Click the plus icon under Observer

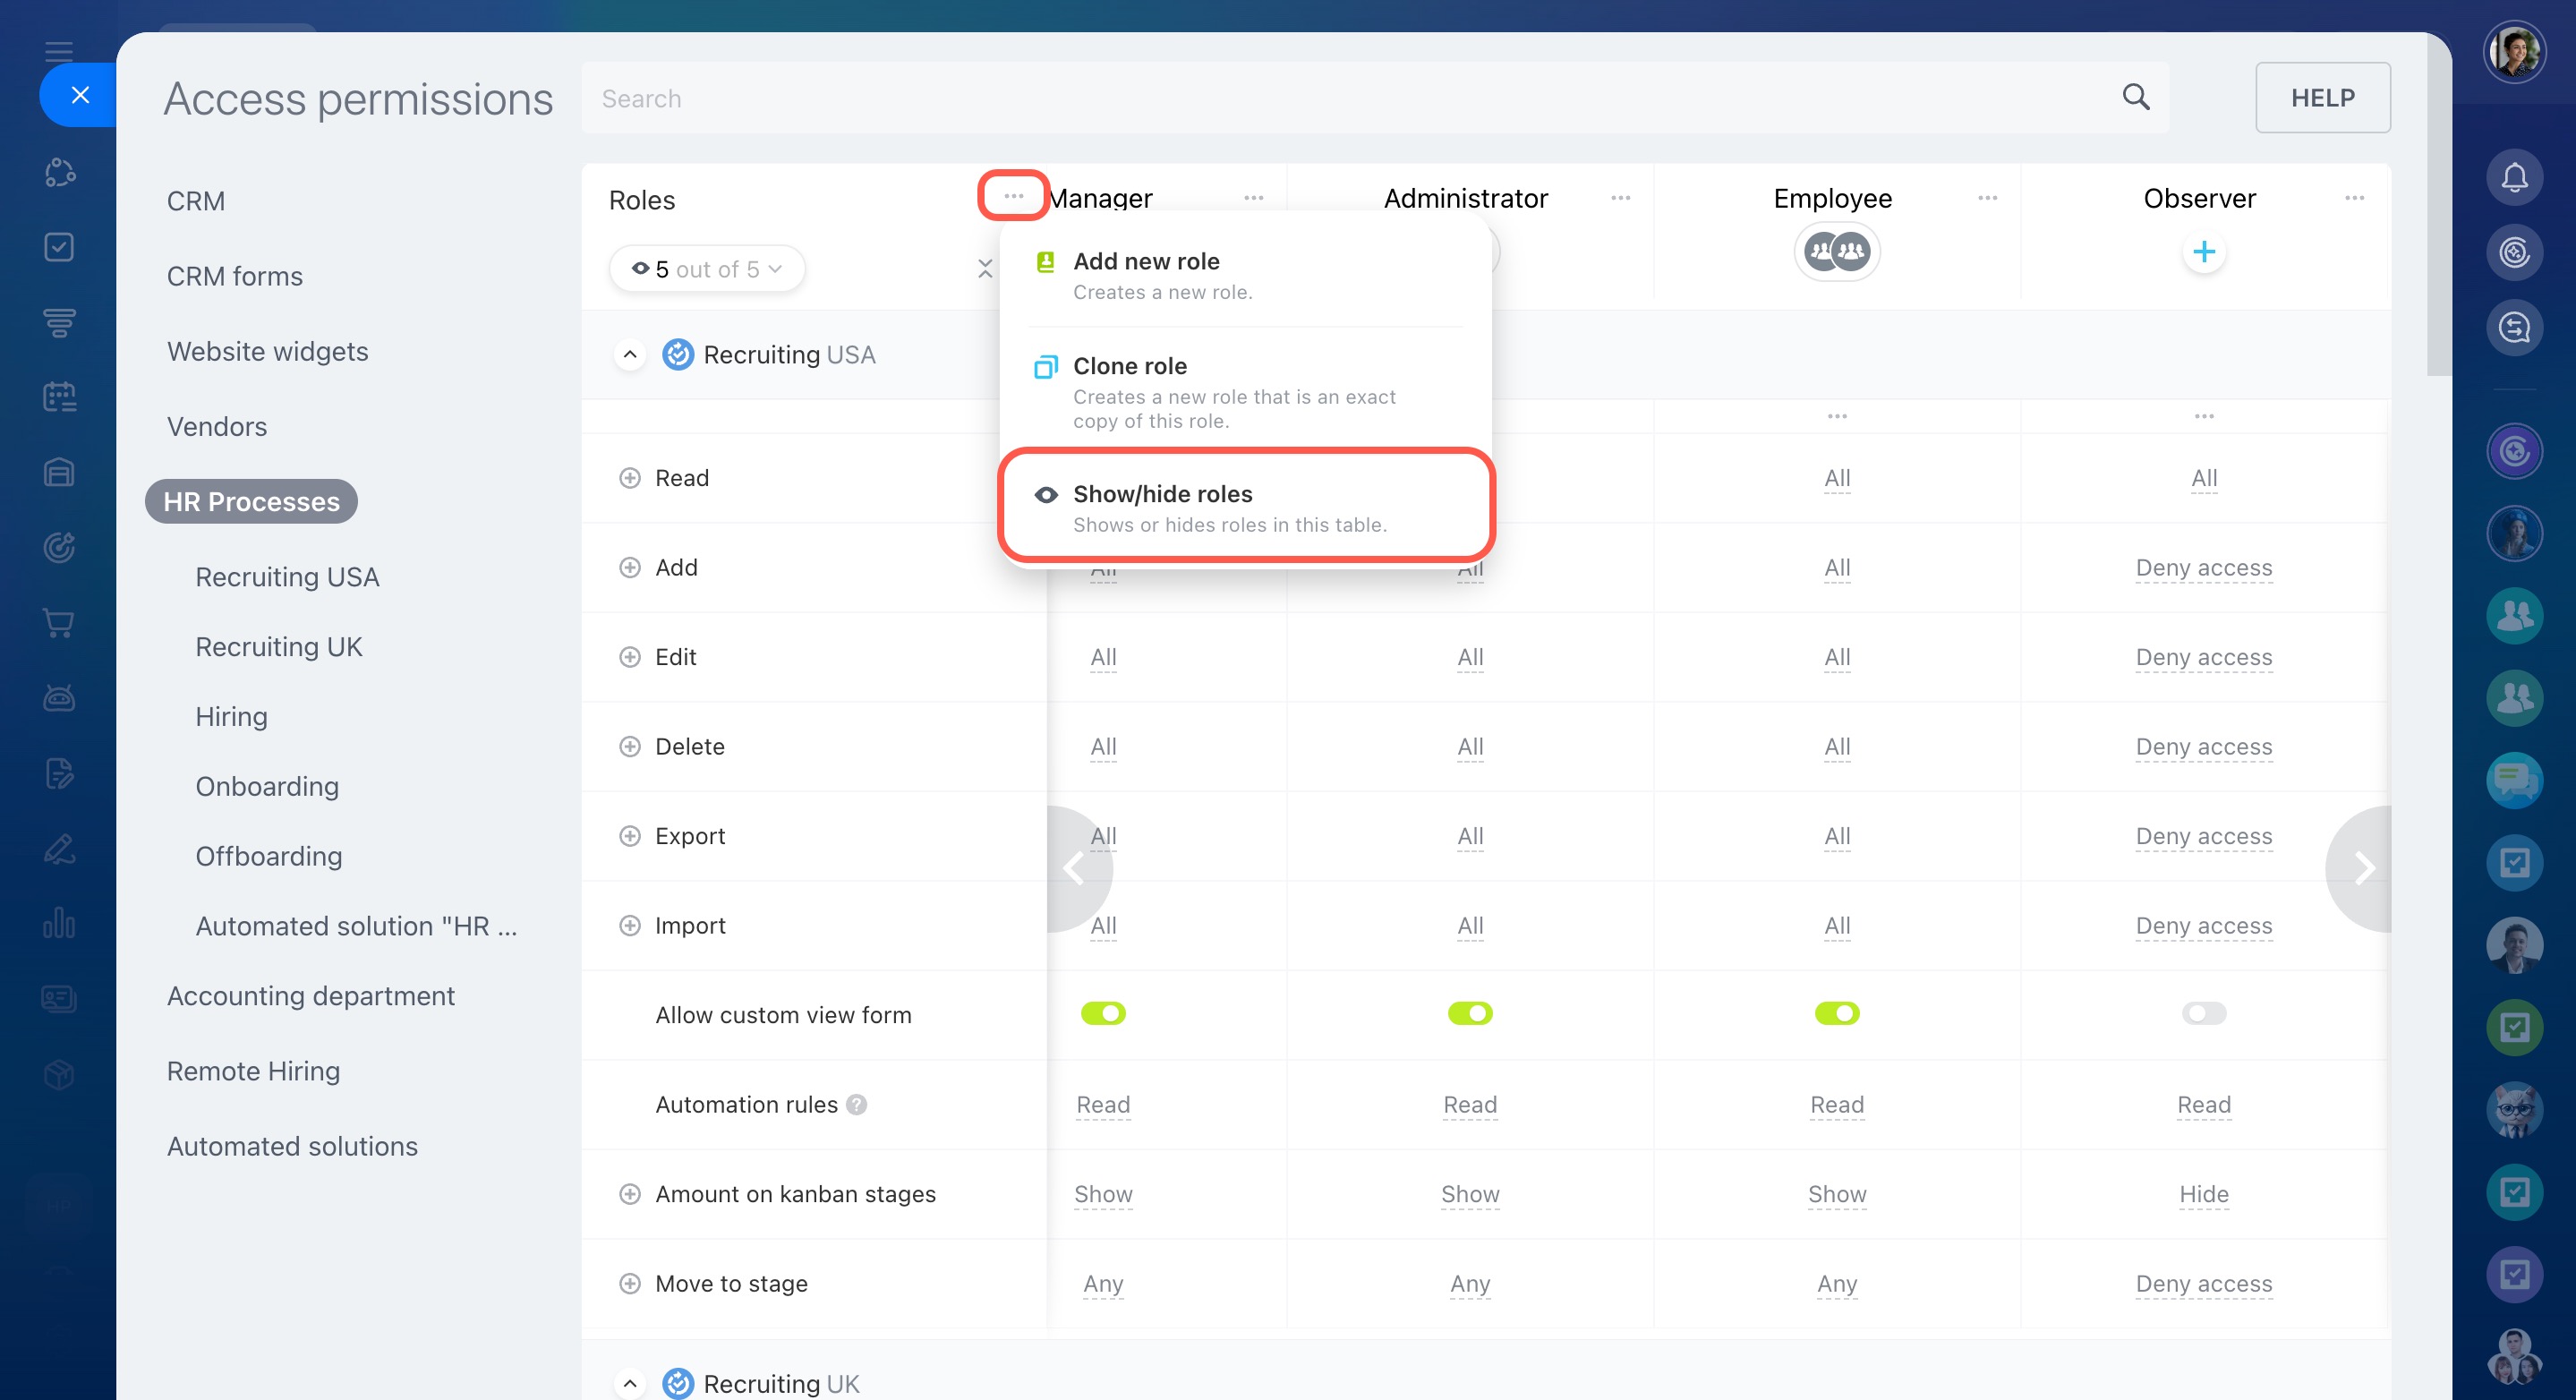pyautogui.click(x=2203, y=252)
